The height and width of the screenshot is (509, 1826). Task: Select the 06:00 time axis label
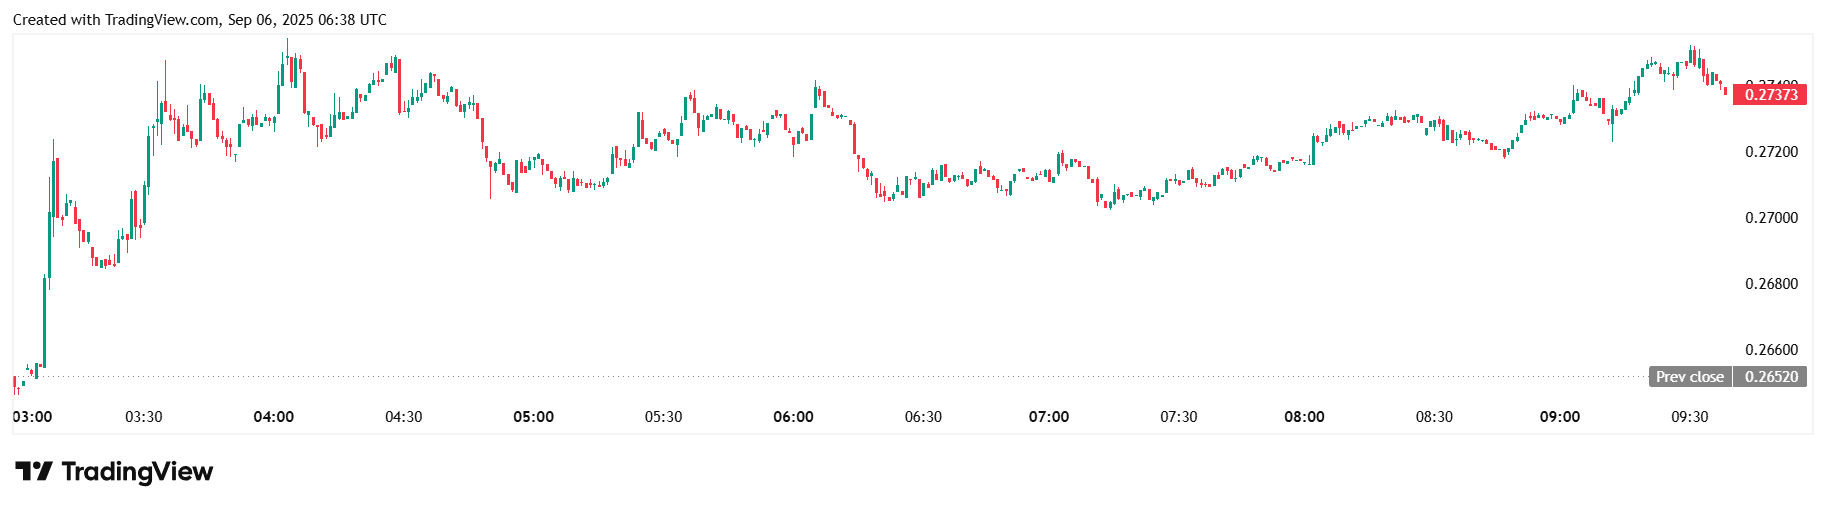pyautogui.click(x=793, y=417)
